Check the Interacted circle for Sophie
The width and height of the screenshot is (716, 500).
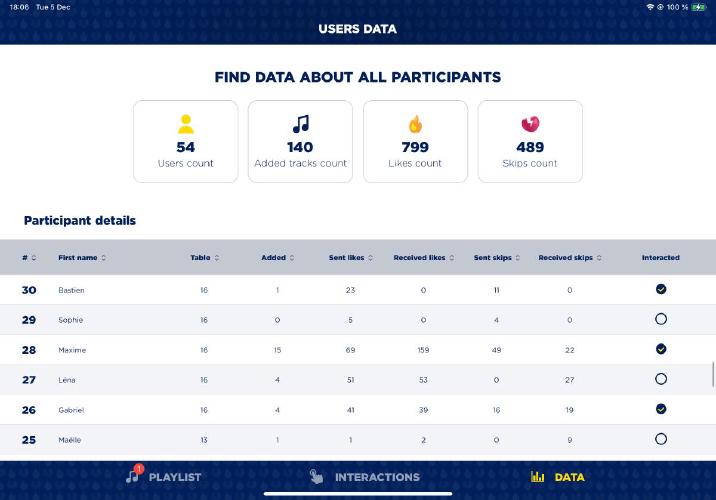pyautogui.click(x=661, y=319)
